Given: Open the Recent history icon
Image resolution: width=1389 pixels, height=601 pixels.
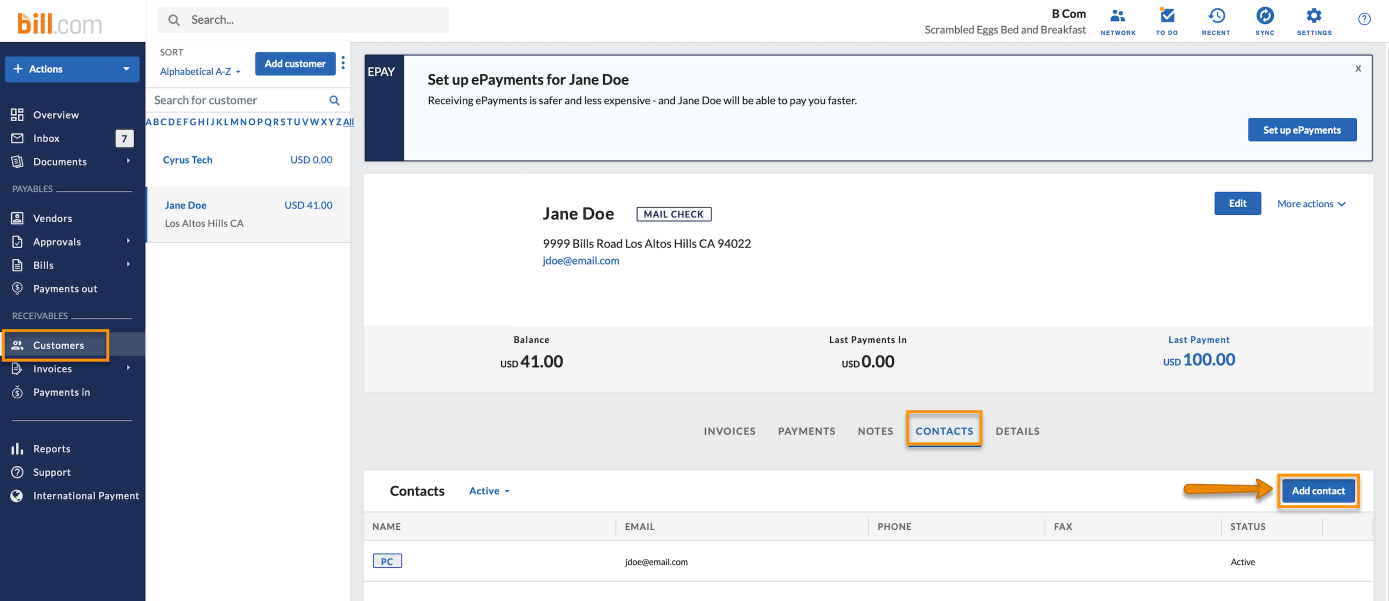Looking at the screenshot, I should [x=1216, y=20].
